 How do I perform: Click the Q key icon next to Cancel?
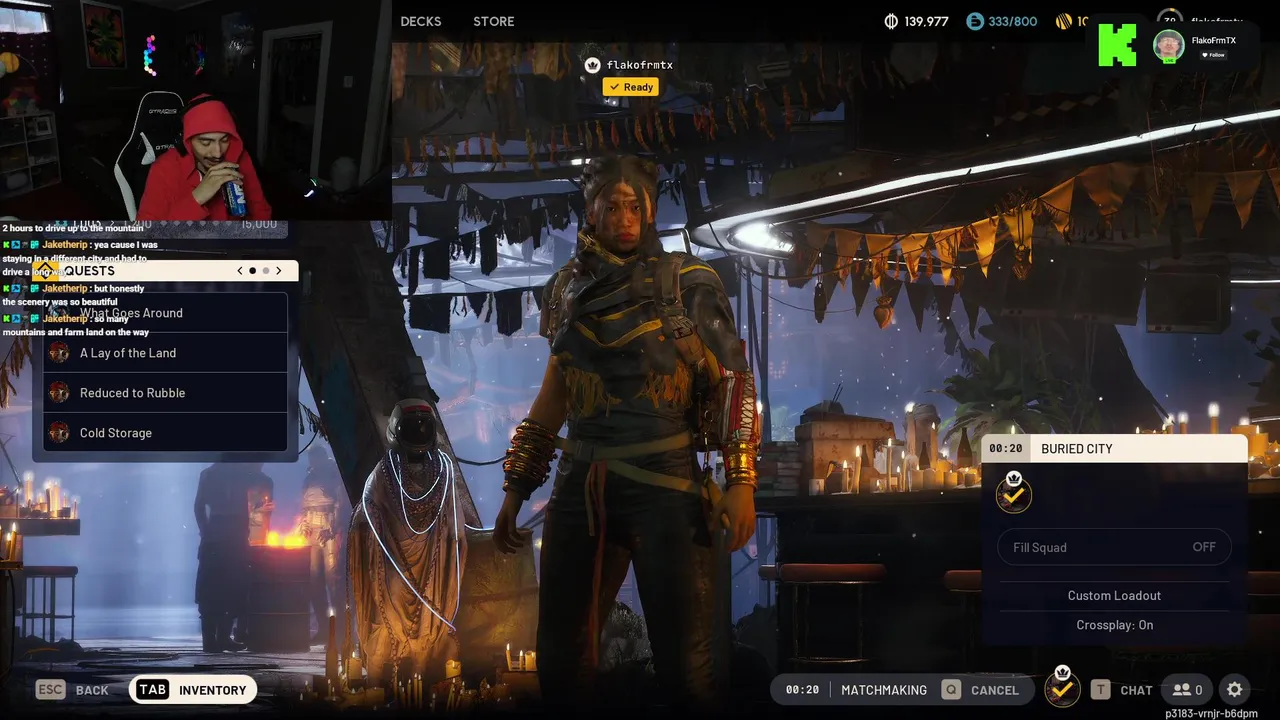coord(951,690)
